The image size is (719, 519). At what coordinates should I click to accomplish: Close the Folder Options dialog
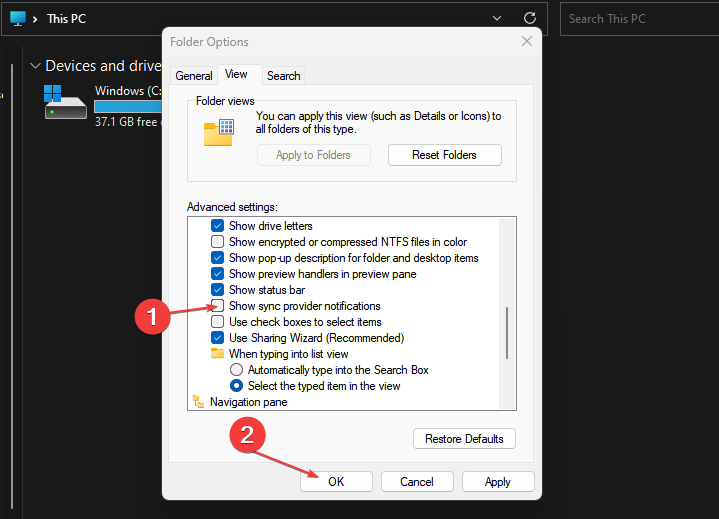click(x=527, y=41)
